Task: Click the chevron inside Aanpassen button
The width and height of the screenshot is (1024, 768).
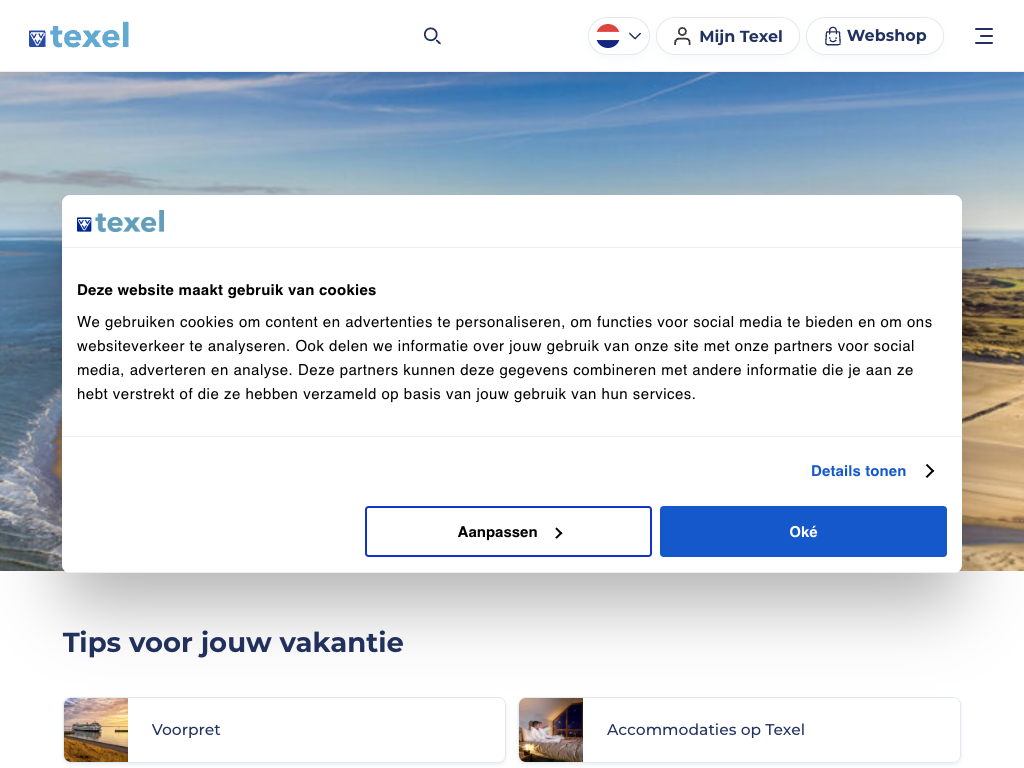Action: click(559, 533)
